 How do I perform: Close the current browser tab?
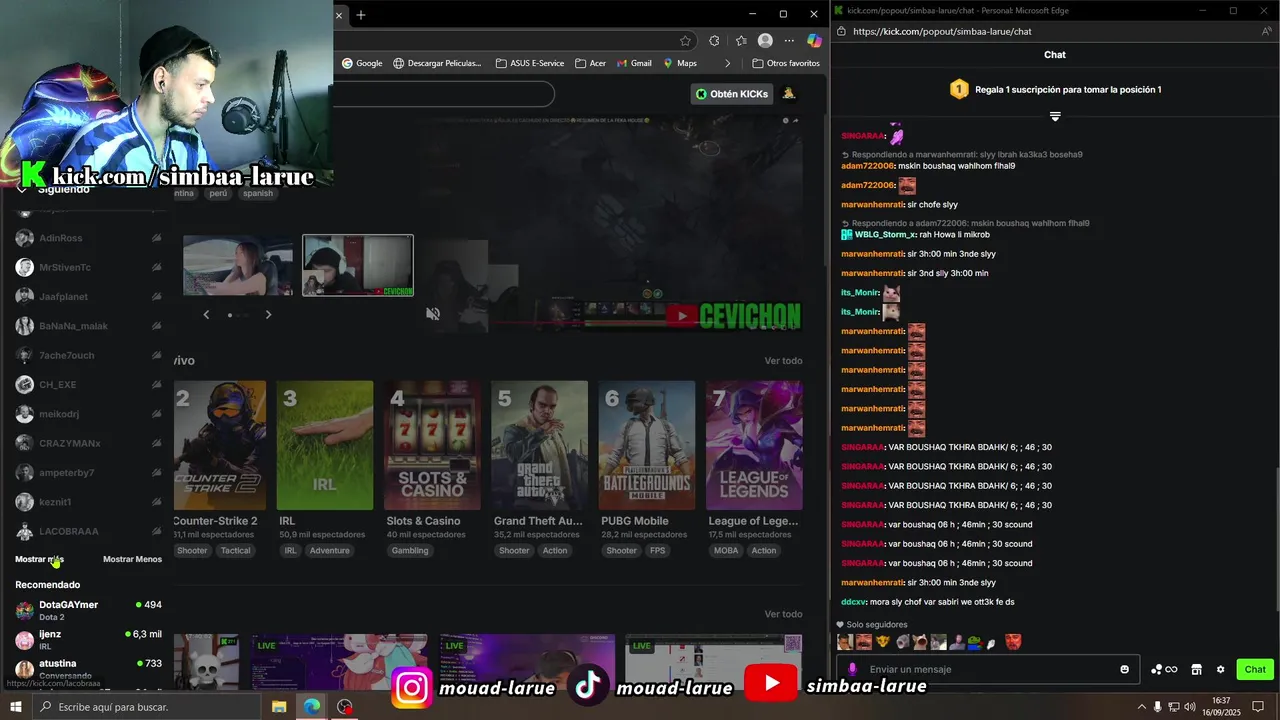(339, 15)
